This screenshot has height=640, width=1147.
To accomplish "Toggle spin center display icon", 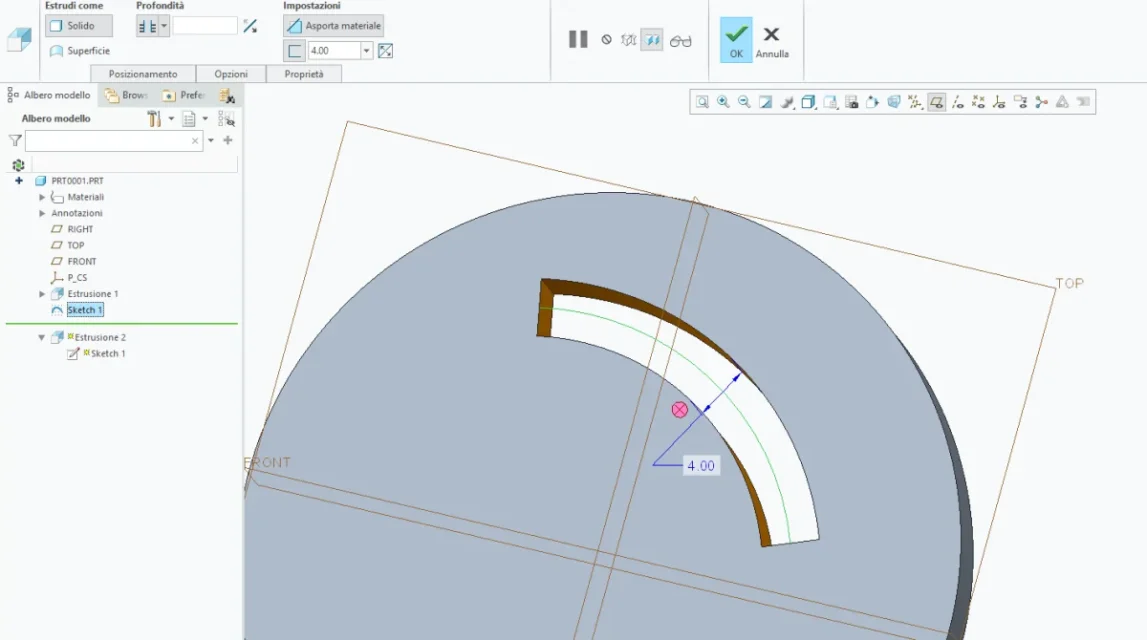I will click(x=1041, y=102).
